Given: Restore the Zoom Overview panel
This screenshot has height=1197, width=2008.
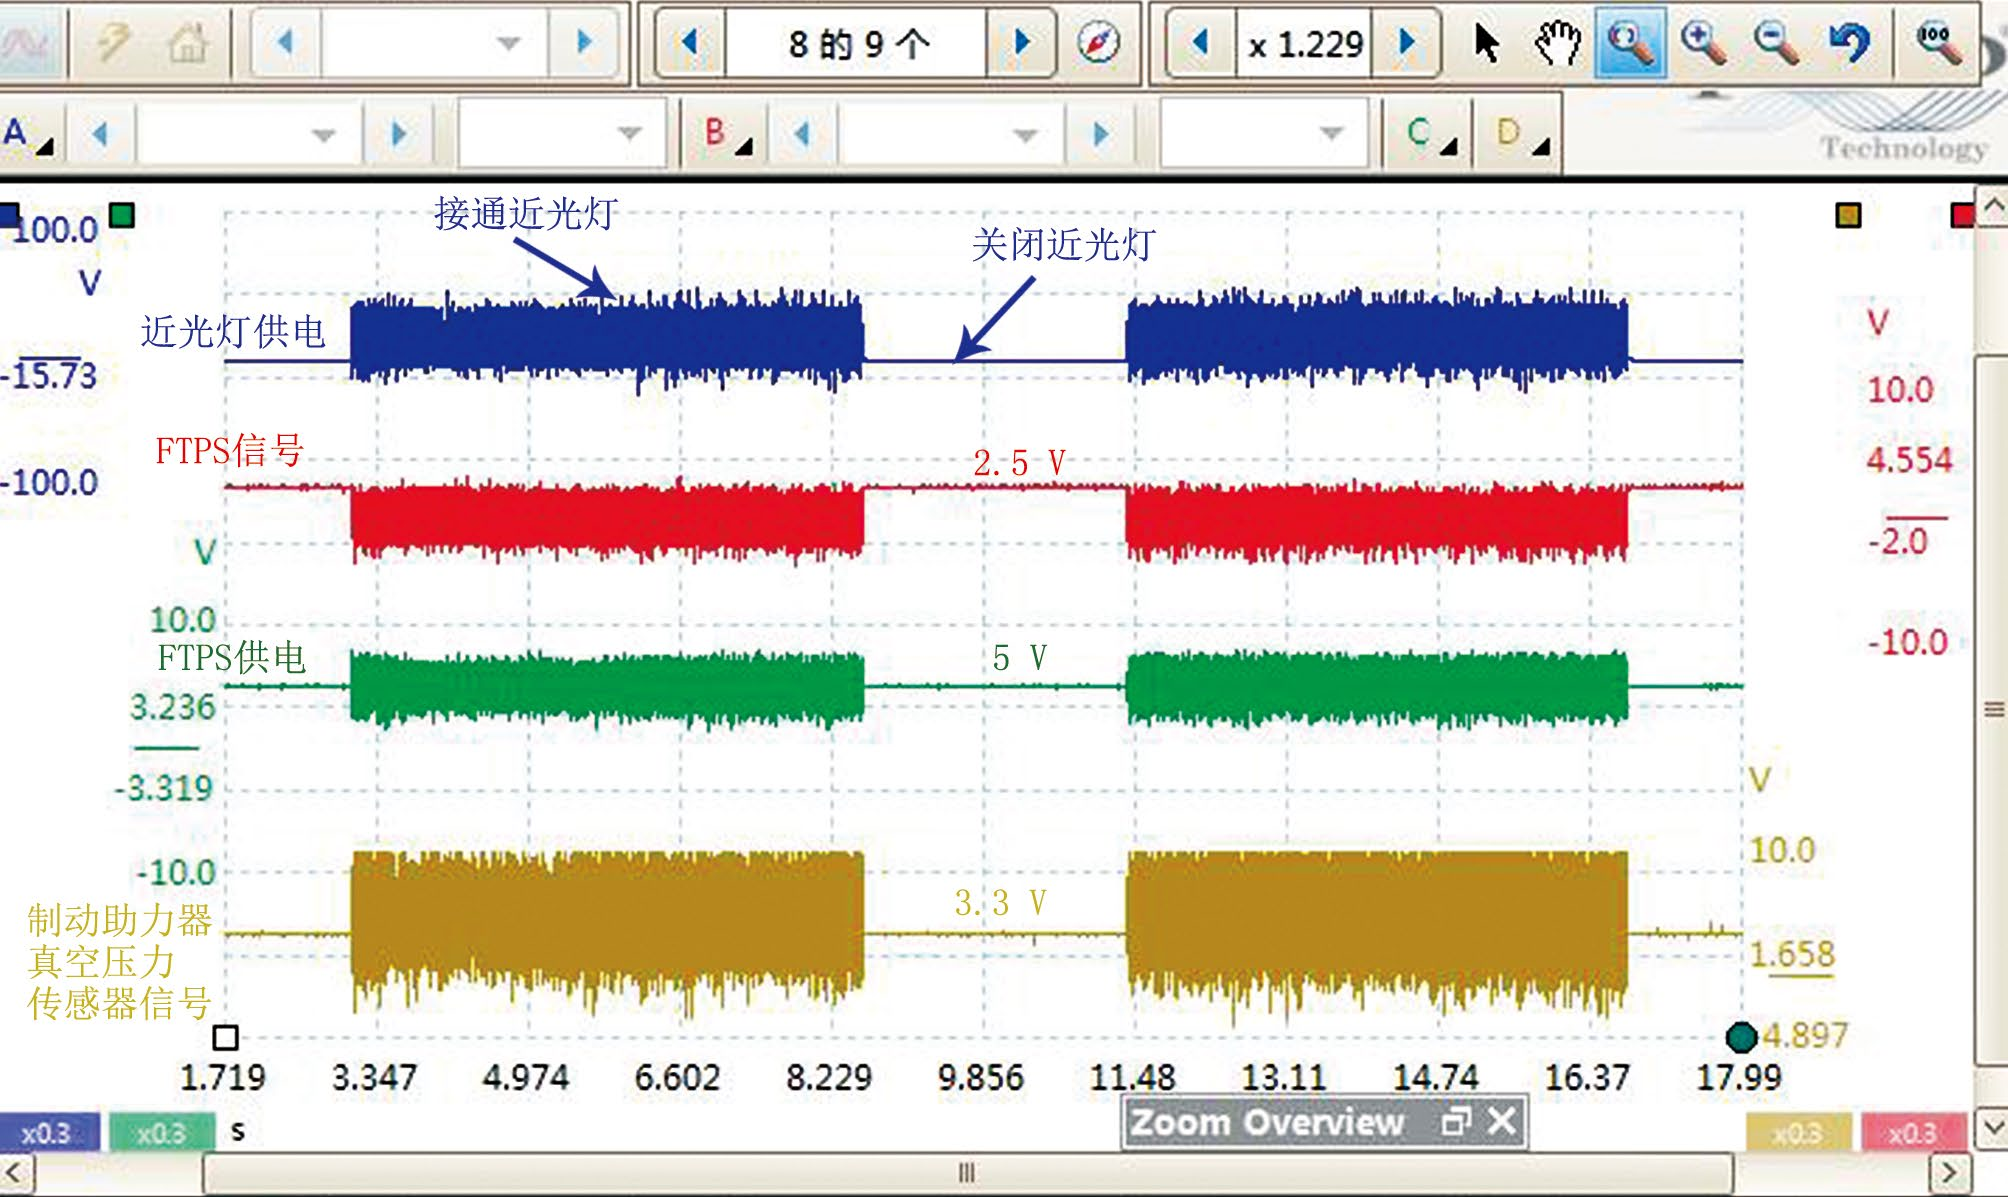Looking at the screenshot, I should coord(1456,1122).
